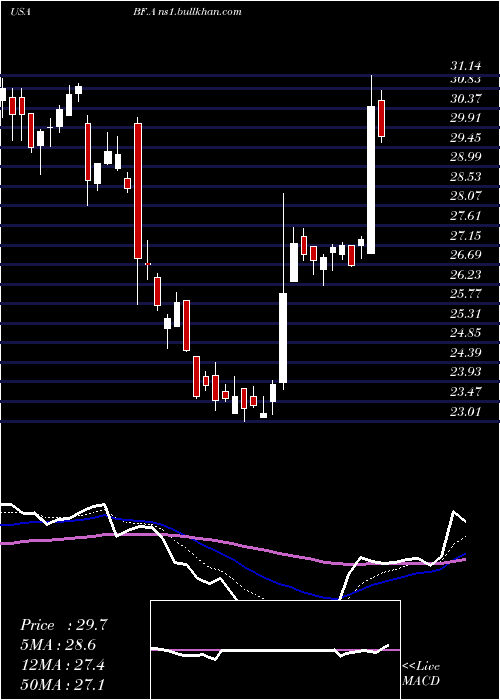The width and height of the screenshot is (500, 700).
Task: Click the 27.15 price axis label
Action: [x=466, y=235]
